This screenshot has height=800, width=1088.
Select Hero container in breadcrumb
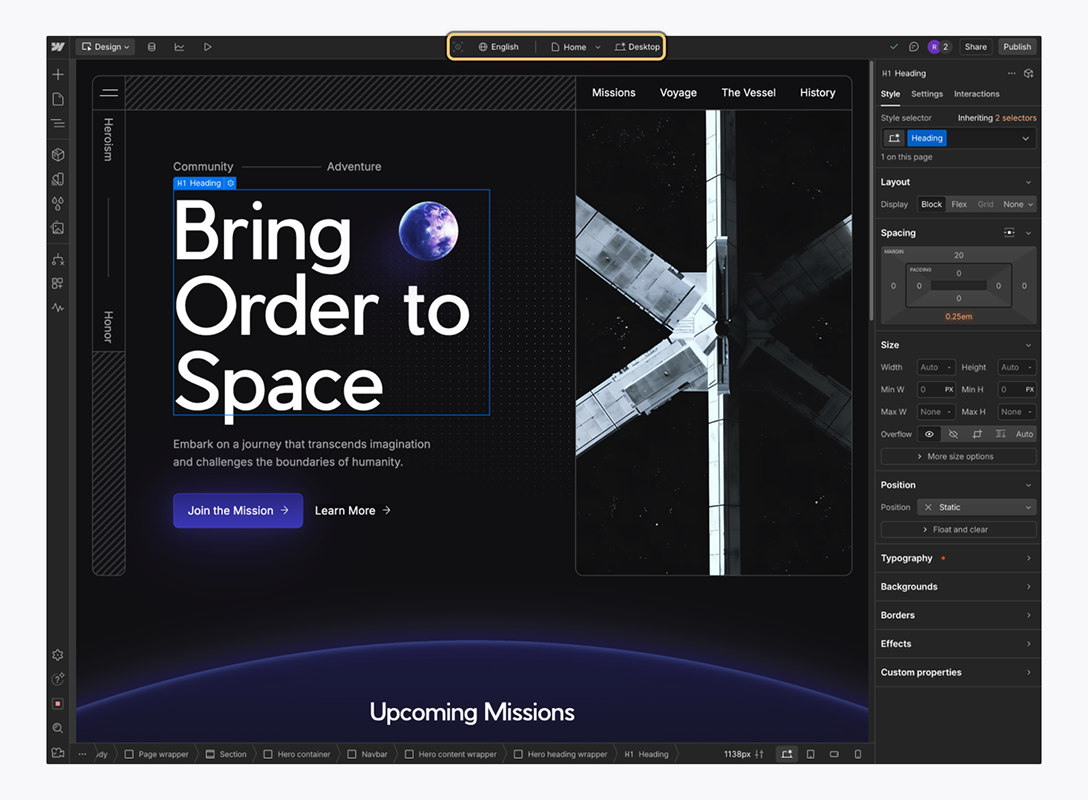[x=296, y=754]
